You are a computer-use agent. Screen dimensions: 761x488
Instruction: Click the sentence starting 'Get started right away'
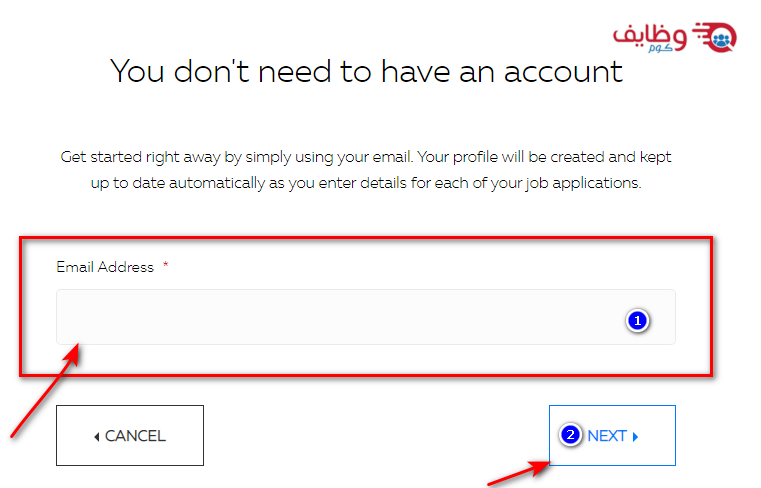pyautogui.click(x=366, y=157)
